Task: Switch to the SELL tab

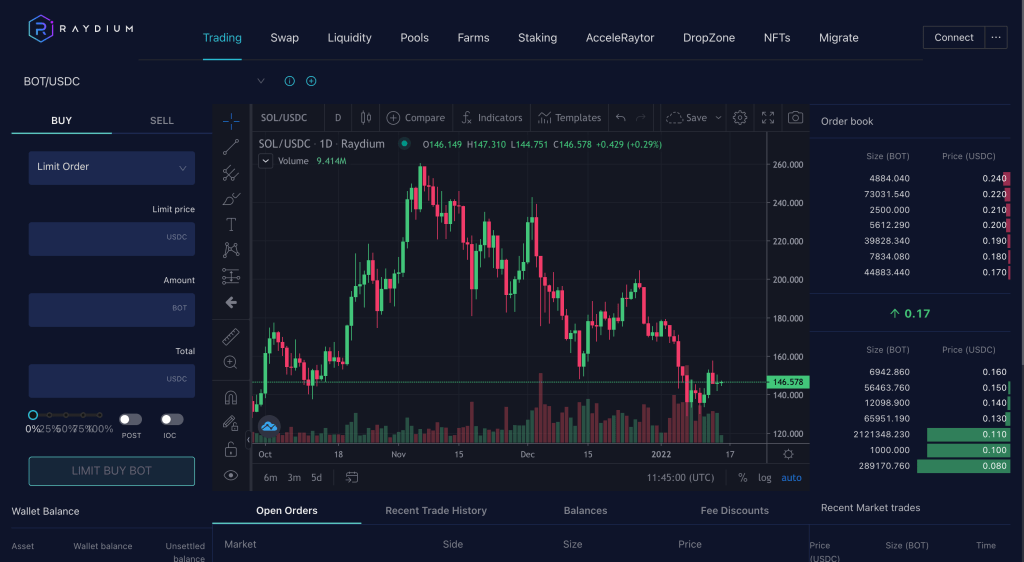Action: point(162,120)
